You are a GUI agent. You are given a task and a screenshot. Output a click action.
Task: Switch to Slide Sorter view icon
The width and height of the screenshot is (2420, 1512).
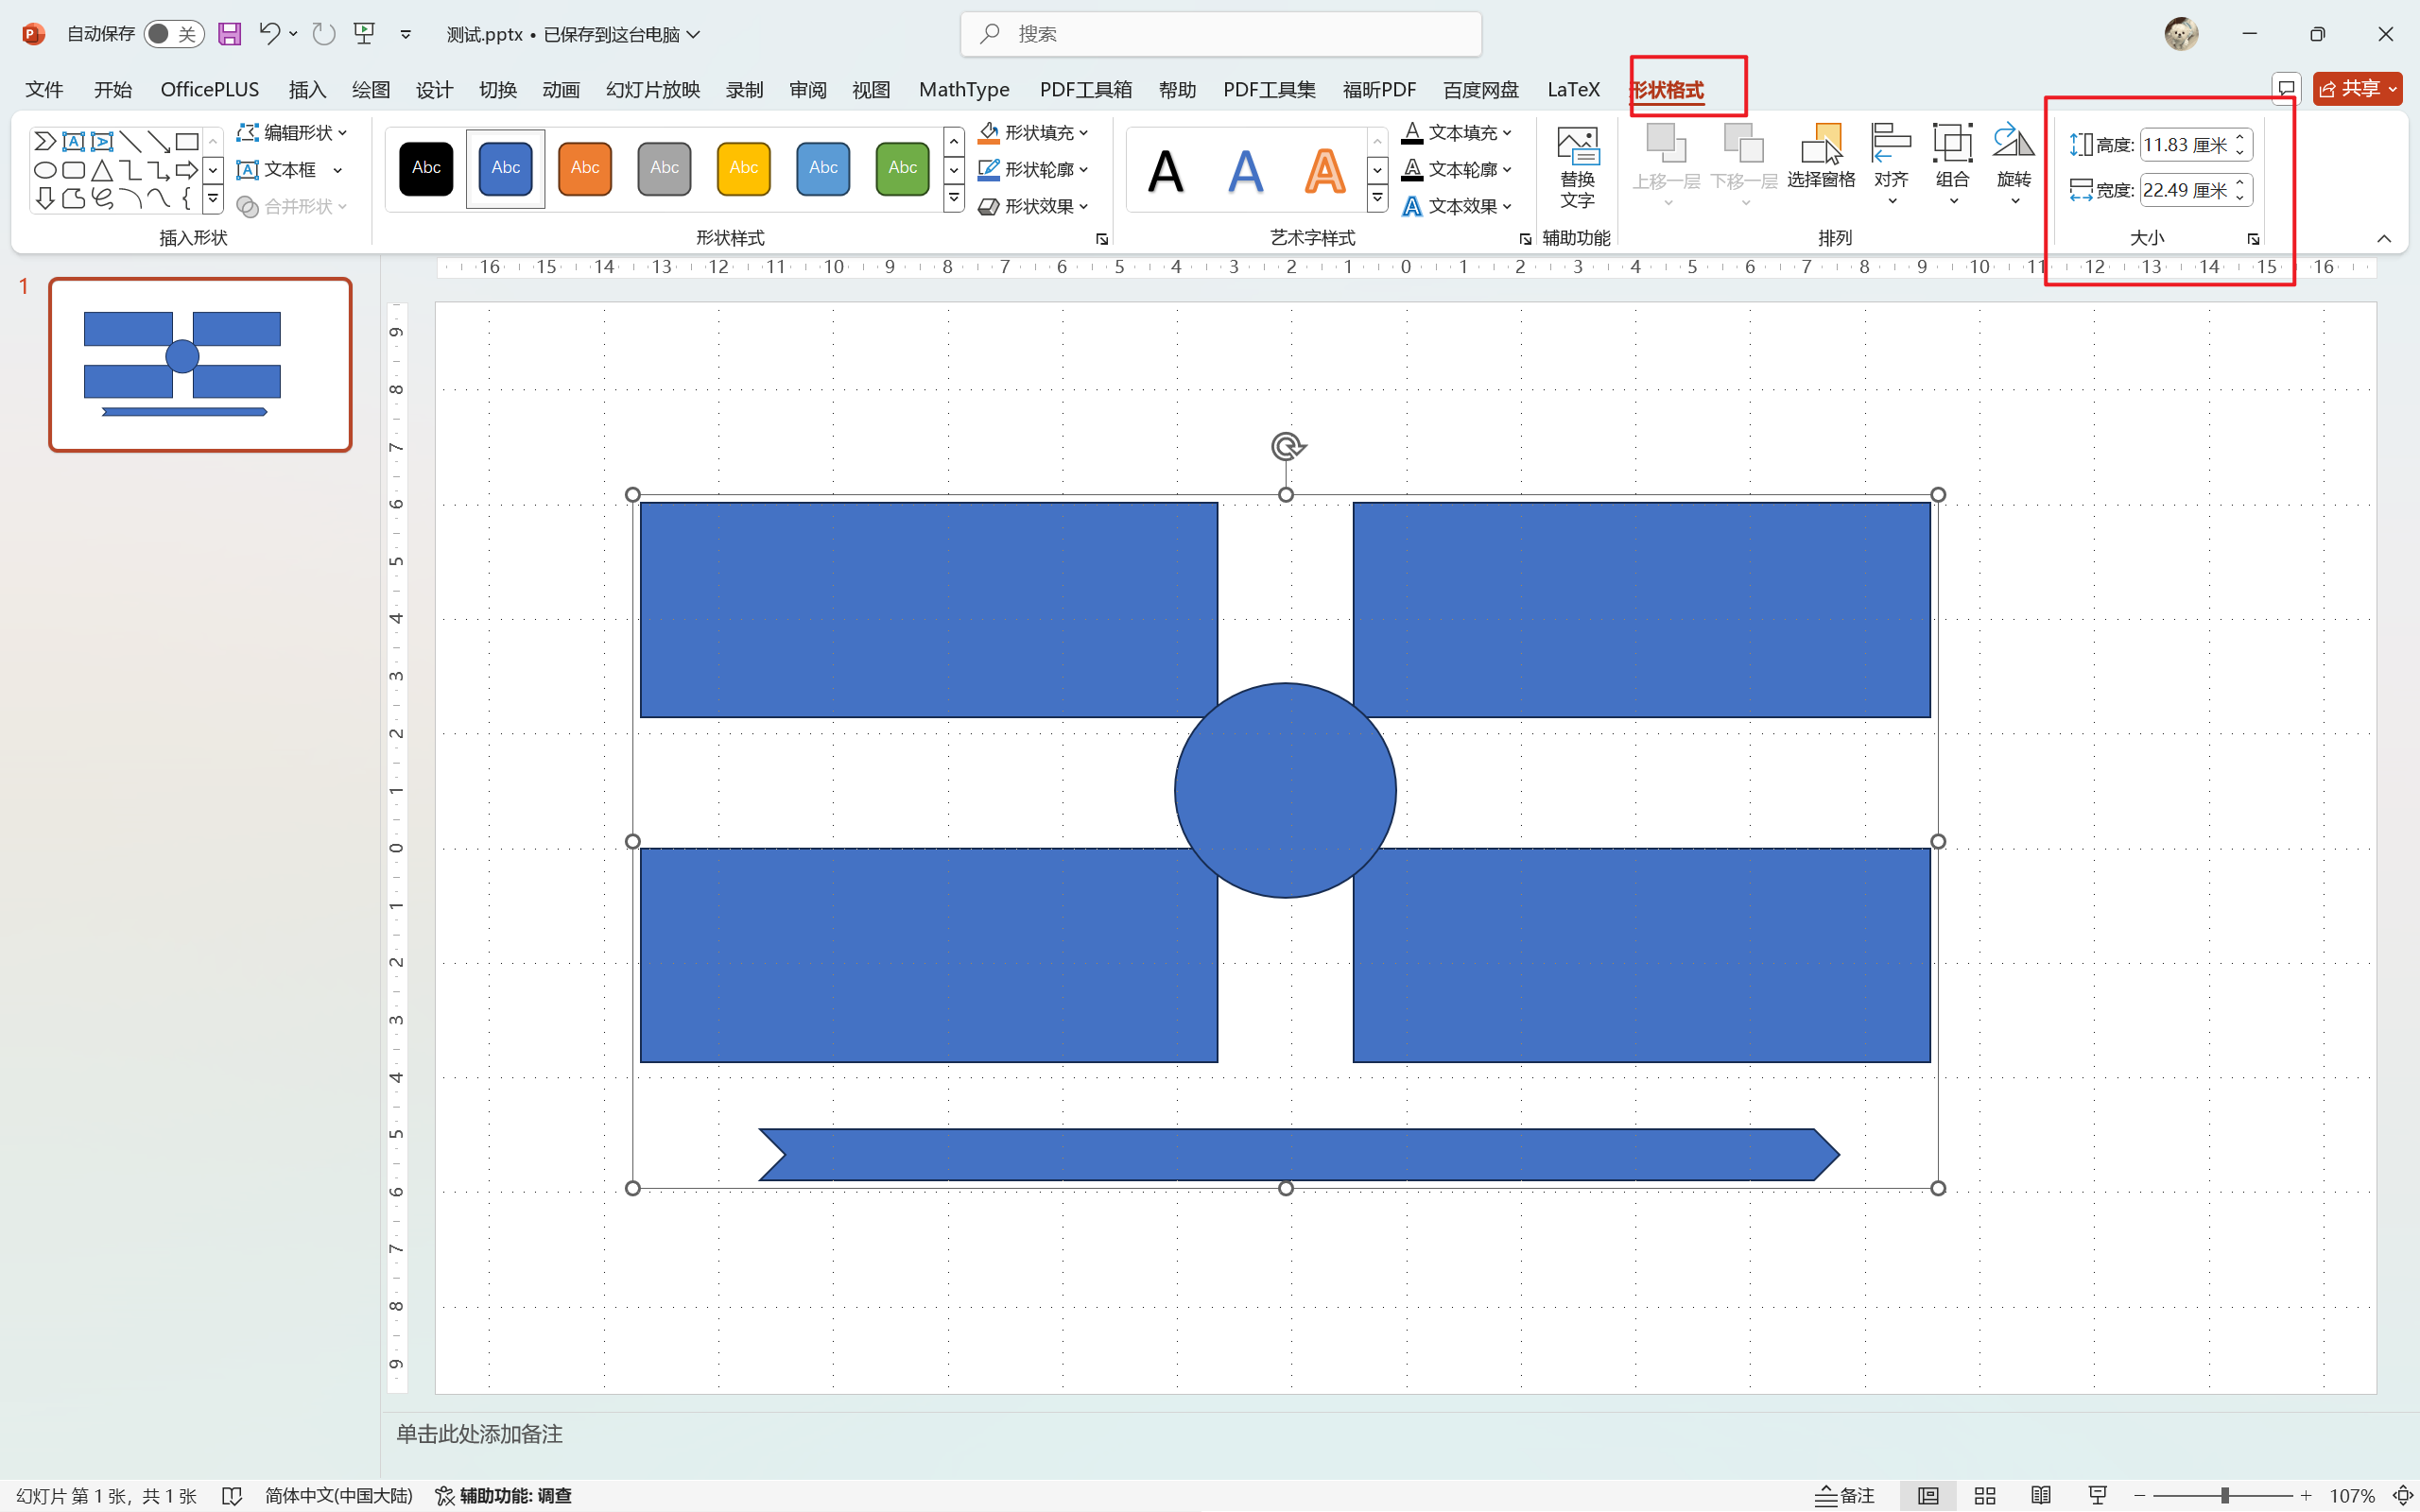pos(1985,1495)
